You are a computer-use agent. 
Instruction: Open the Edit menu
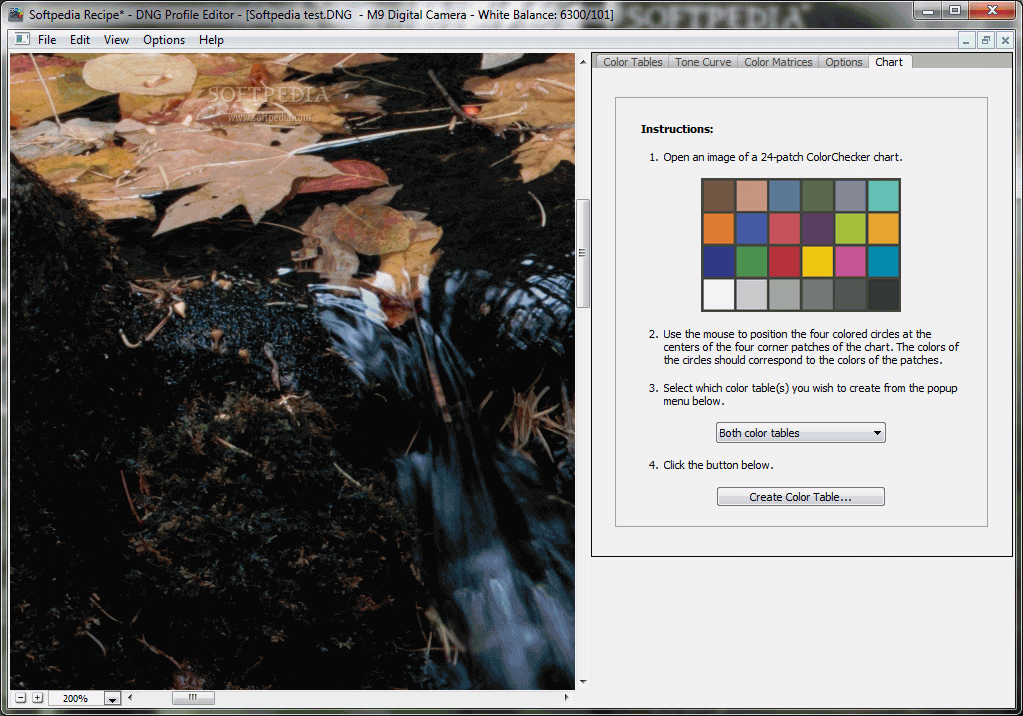point(80,40)
